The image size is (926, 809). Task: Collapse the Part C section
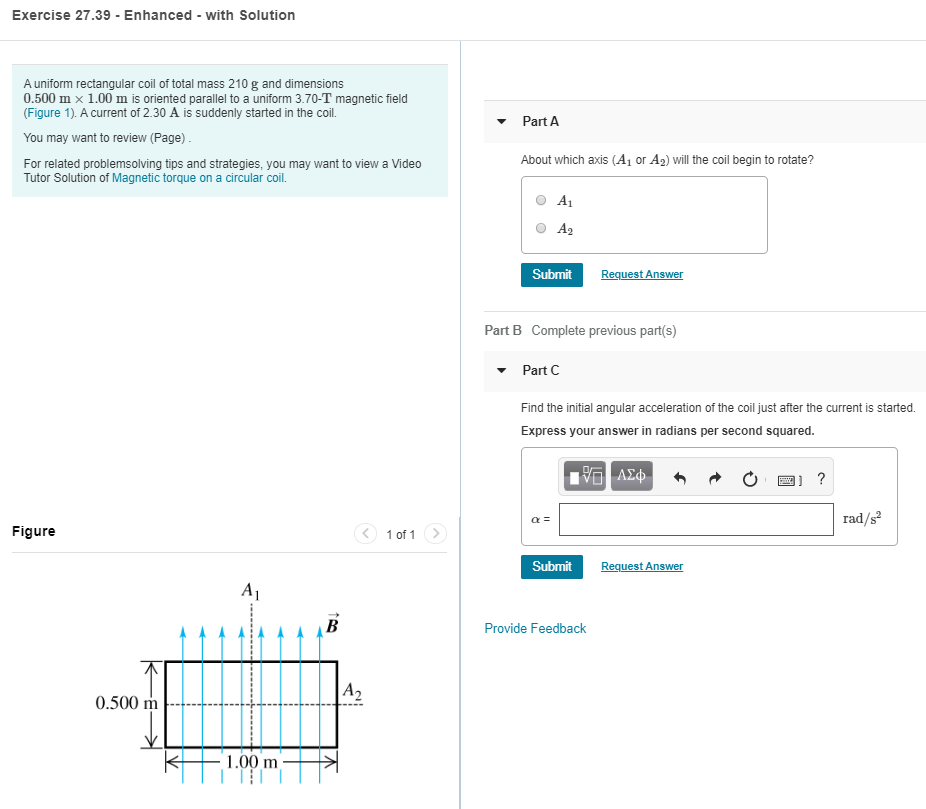click(501, 370)
